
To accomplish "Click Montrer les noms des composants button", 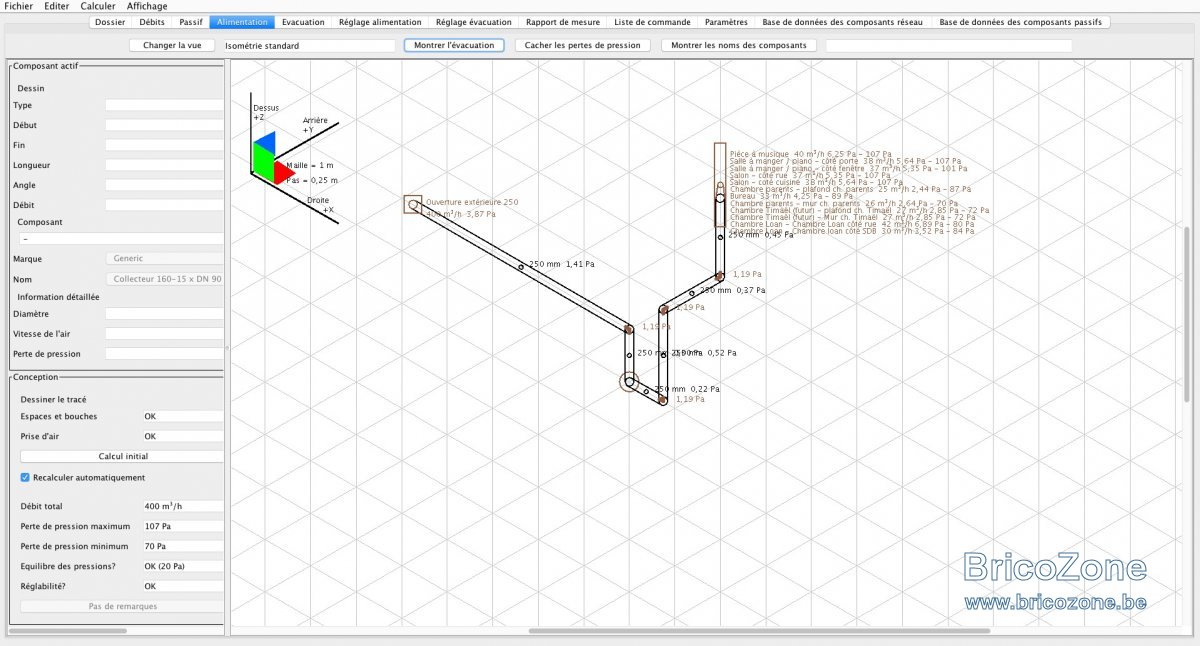I will [739, 46].
